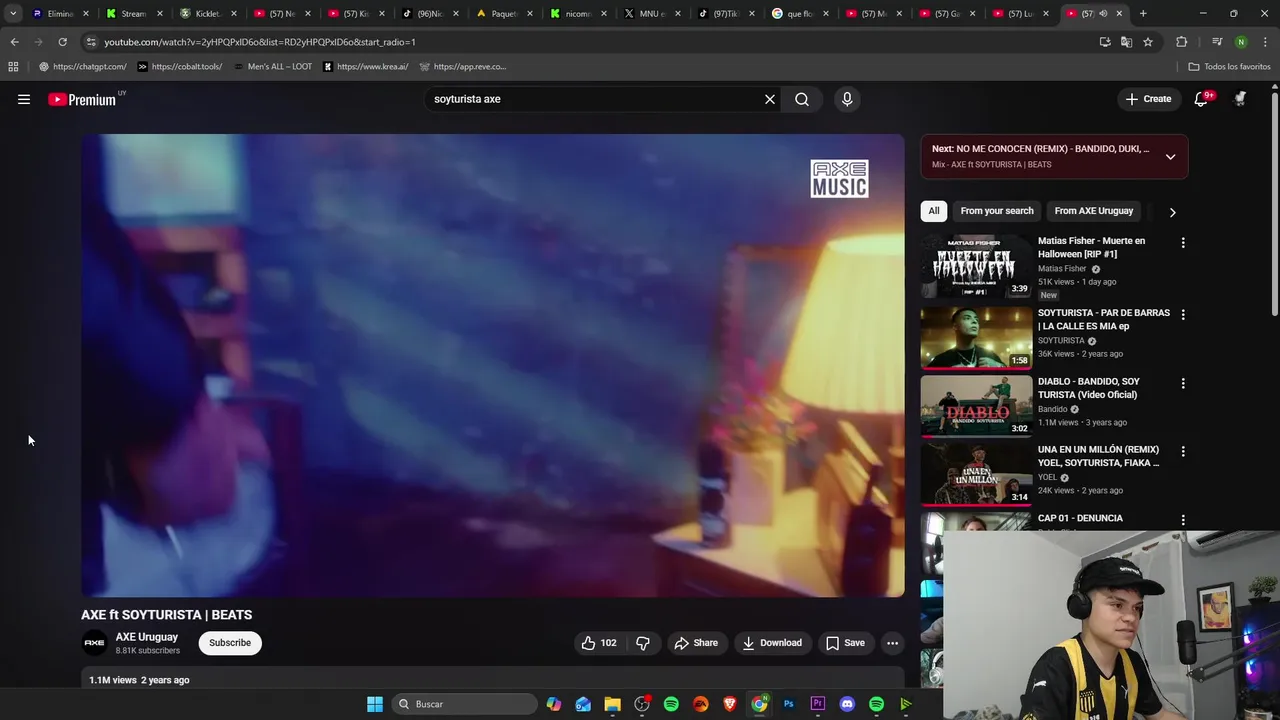Open the Chrome profile N avatar
The width and height of the screenshot is (1280, 720).
point(1241,42)
